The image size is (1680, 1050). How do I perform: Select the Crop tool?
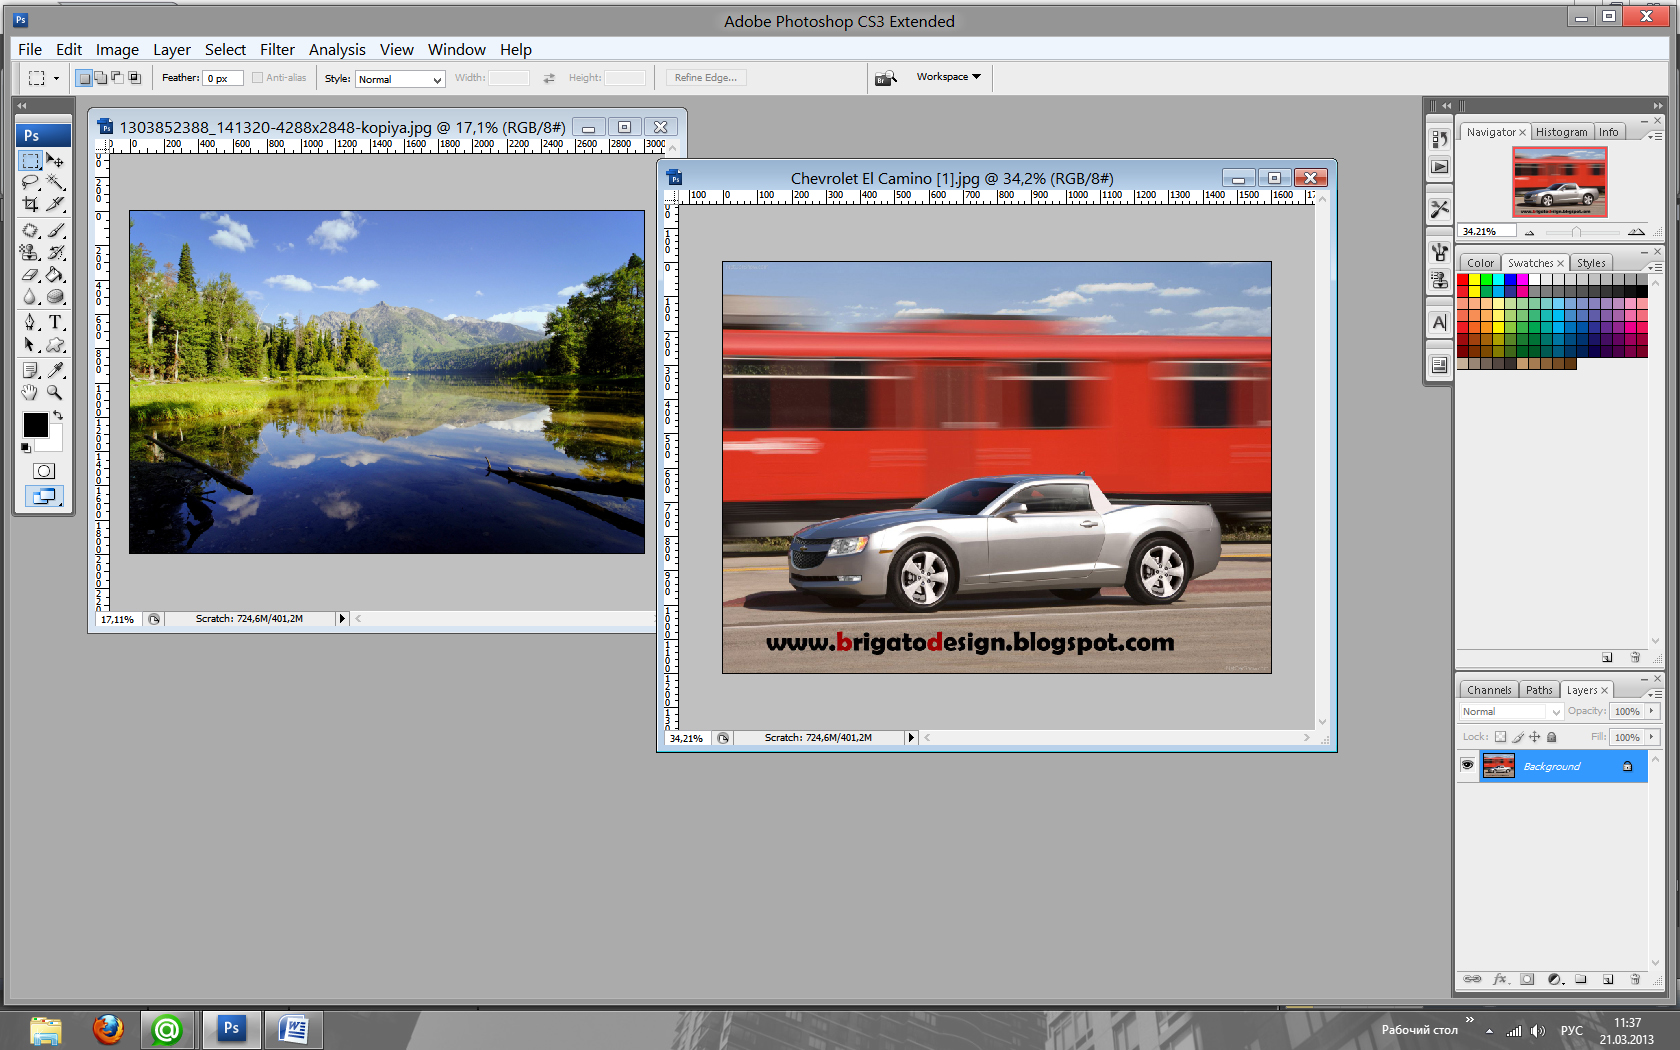pos(31,203)
